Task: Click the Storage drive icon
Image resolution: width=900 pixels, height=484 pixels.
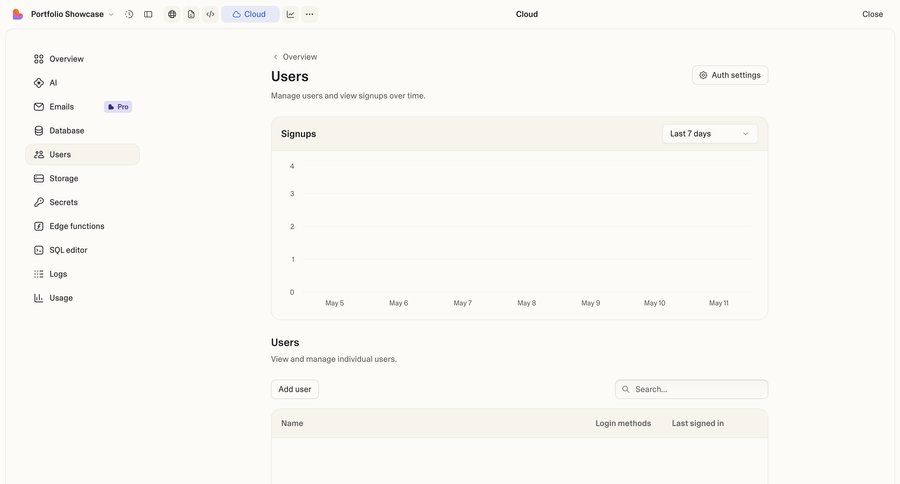Action: [x=38, y=179]
